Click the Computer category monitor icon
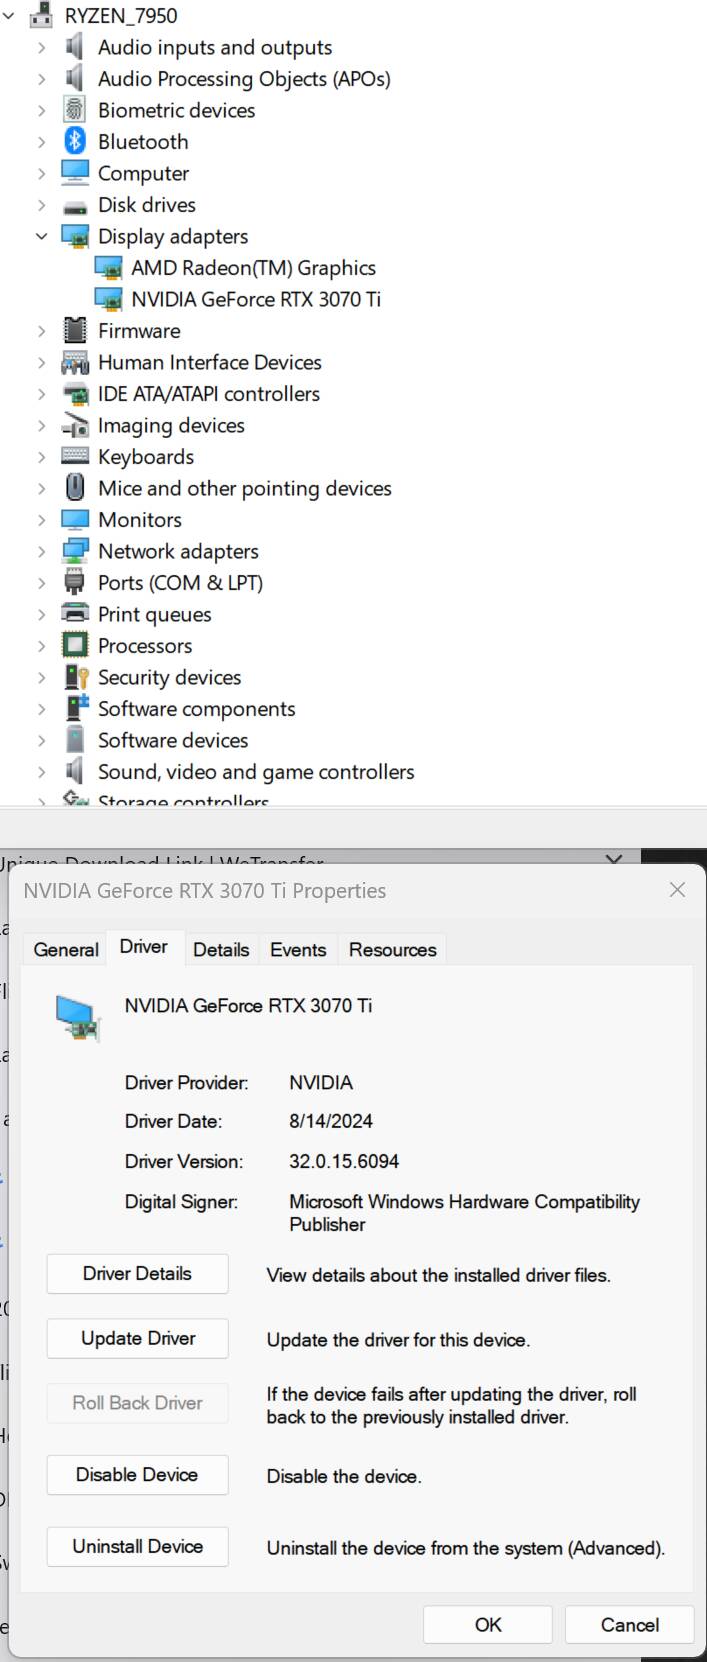Image resolution: width=707 pixels, height=1662 pixels. pos(75,173)
